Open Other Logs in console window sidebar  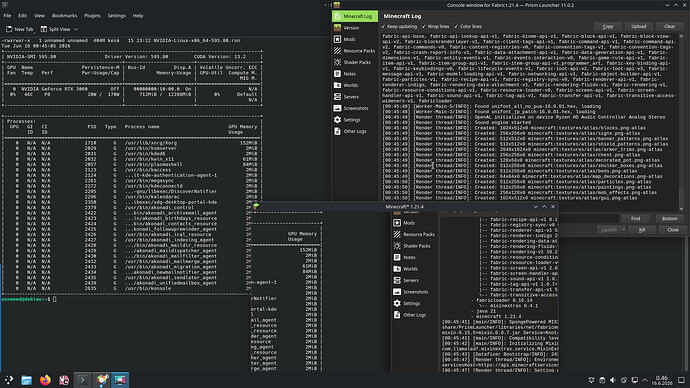[355, 131]
